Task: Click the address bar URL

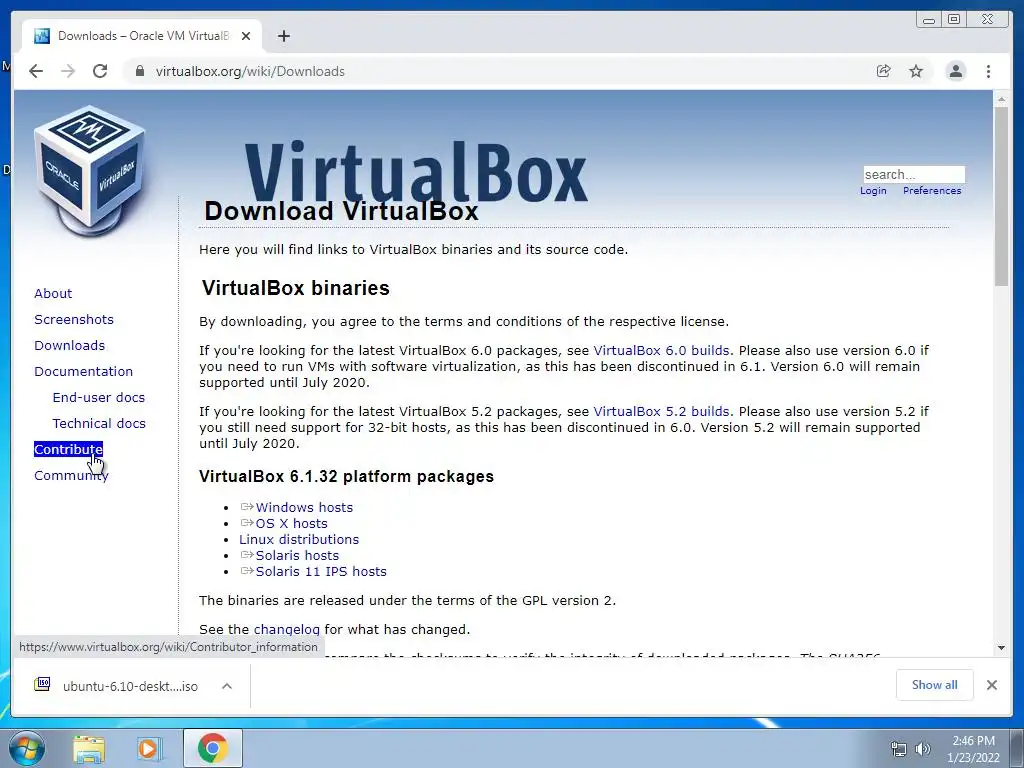Action: 250,71
